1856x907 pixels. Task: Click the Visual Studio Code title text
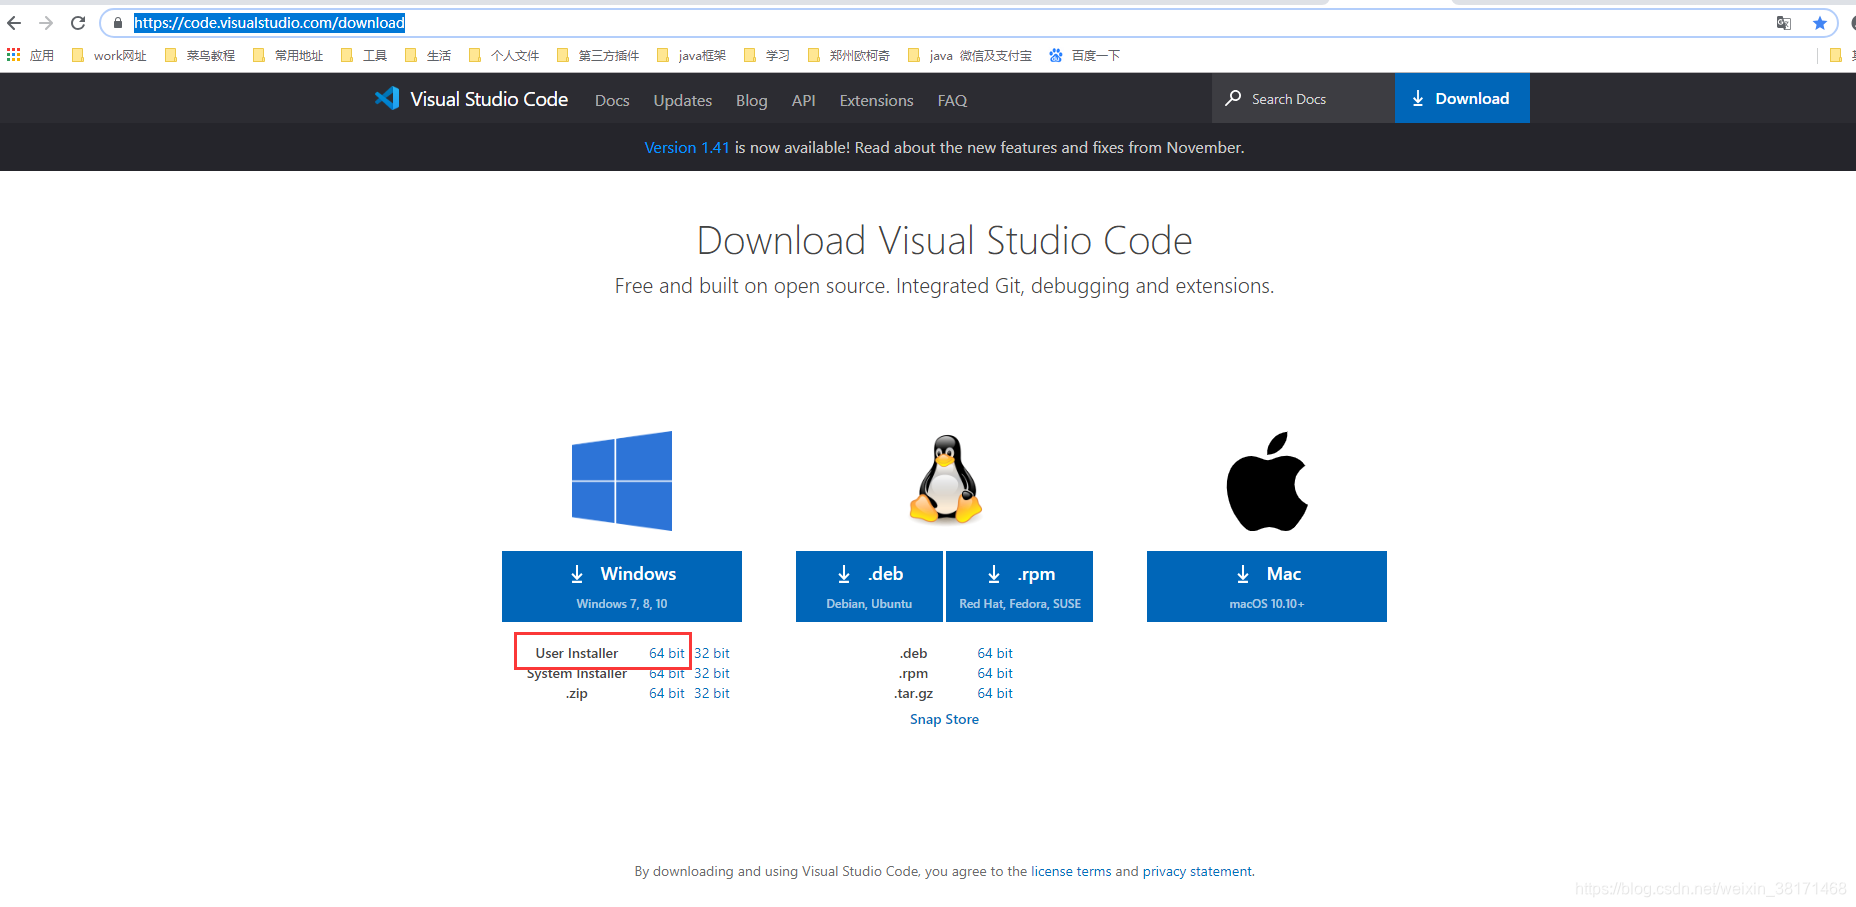click(489, 99)
